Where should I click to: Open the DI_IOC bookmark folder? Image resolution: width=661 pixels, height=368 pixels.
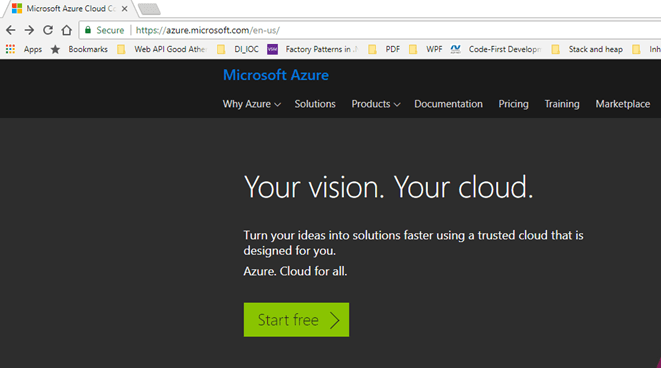(x=238, y=49)
